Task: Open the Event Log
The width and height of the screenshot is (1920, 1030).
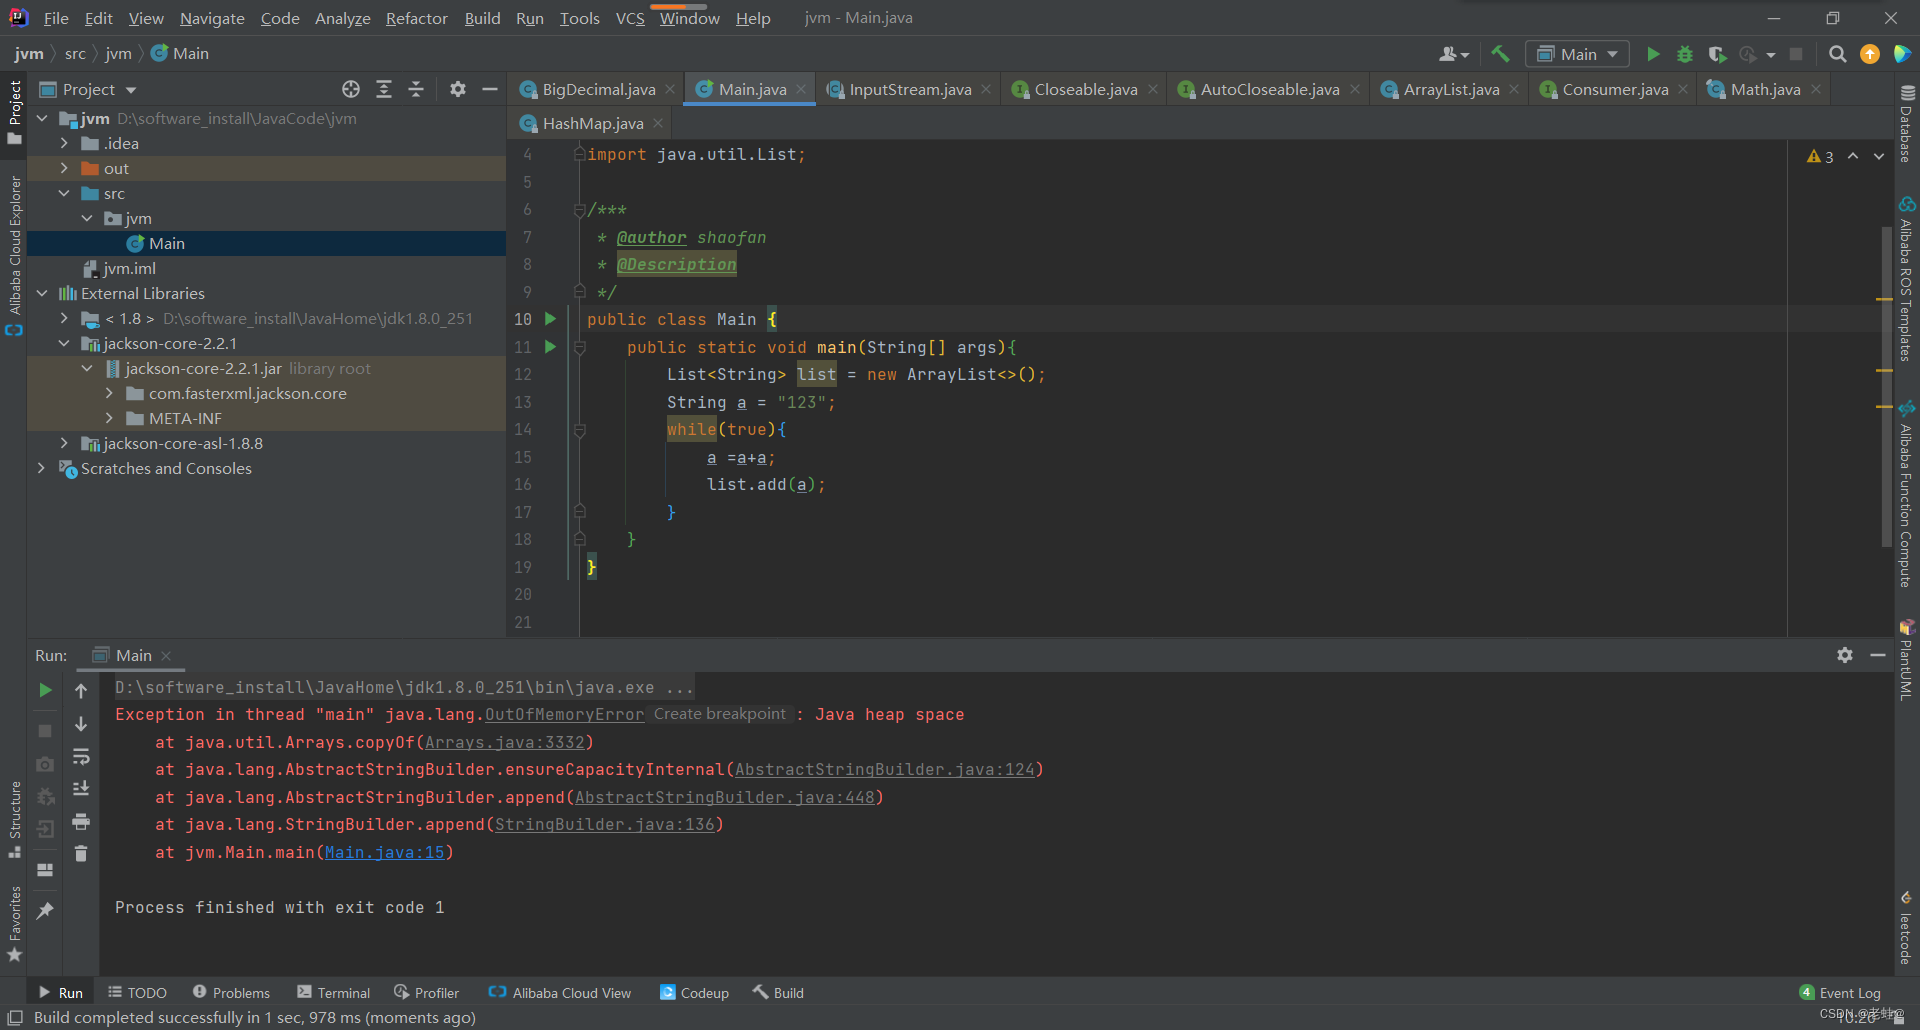Action: click(1840, 993)
